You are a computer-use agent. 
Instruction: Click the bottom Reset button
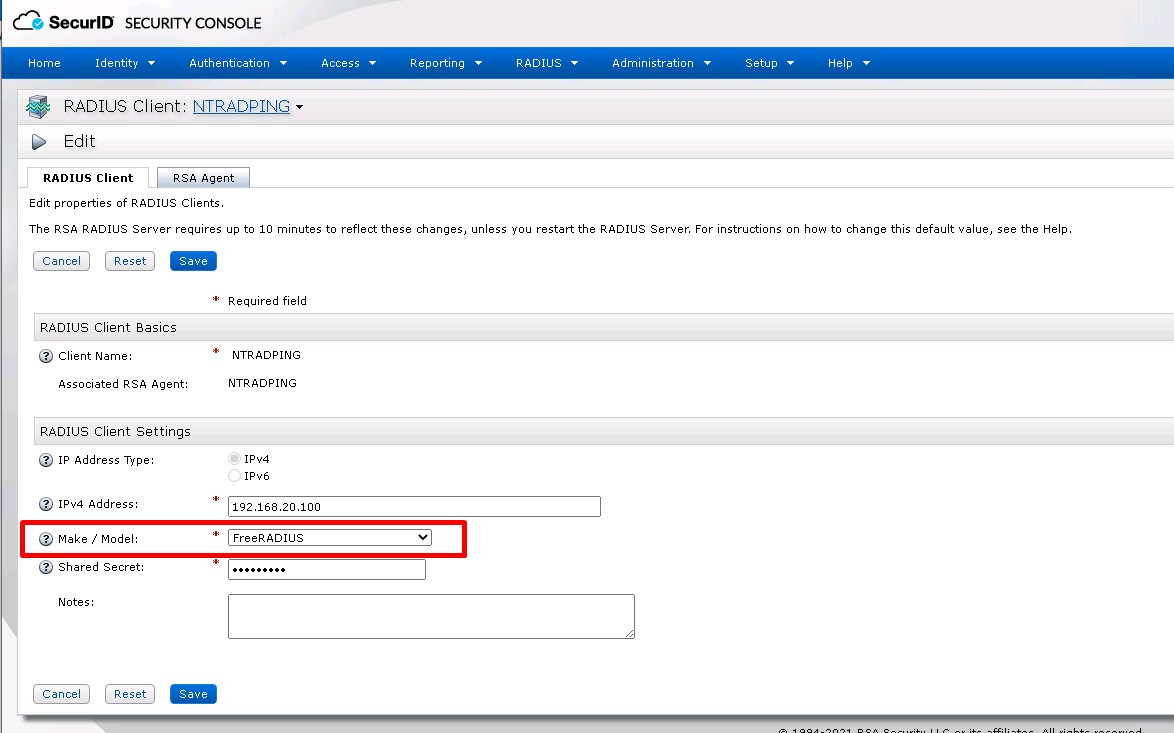click(130, 694)
